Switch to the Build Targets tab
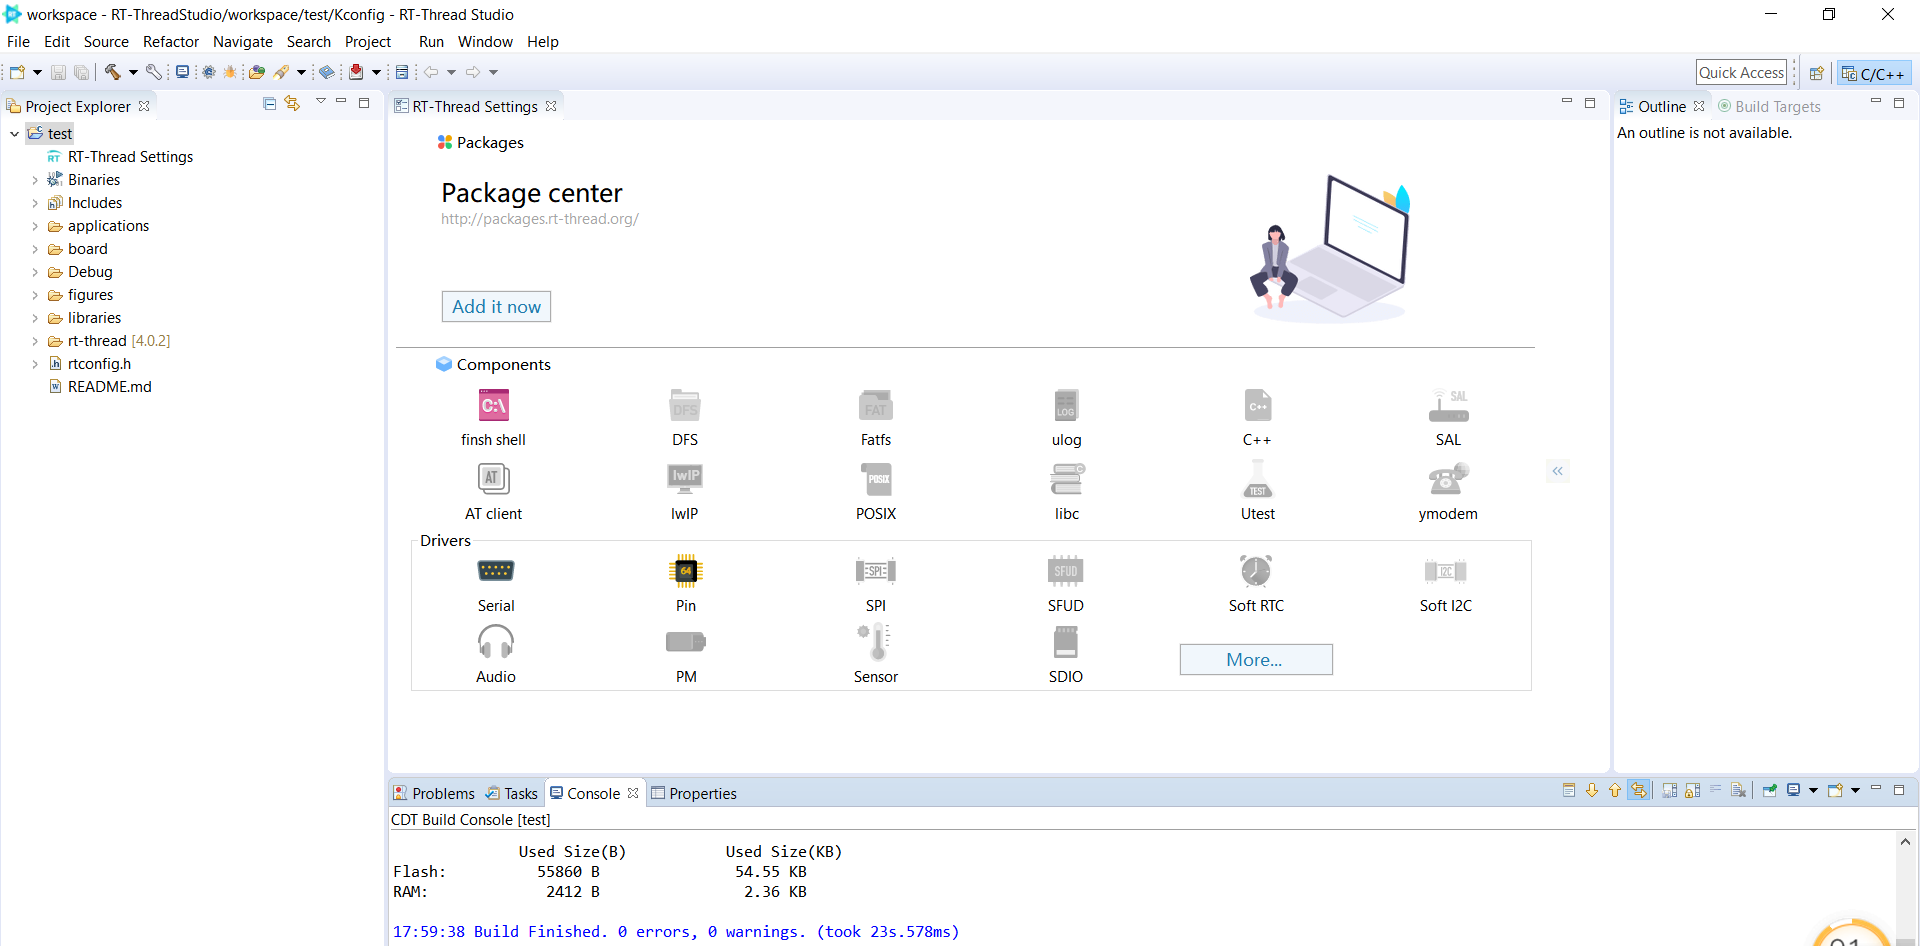Screen dimensions: 1920x946 (1769, 106)
